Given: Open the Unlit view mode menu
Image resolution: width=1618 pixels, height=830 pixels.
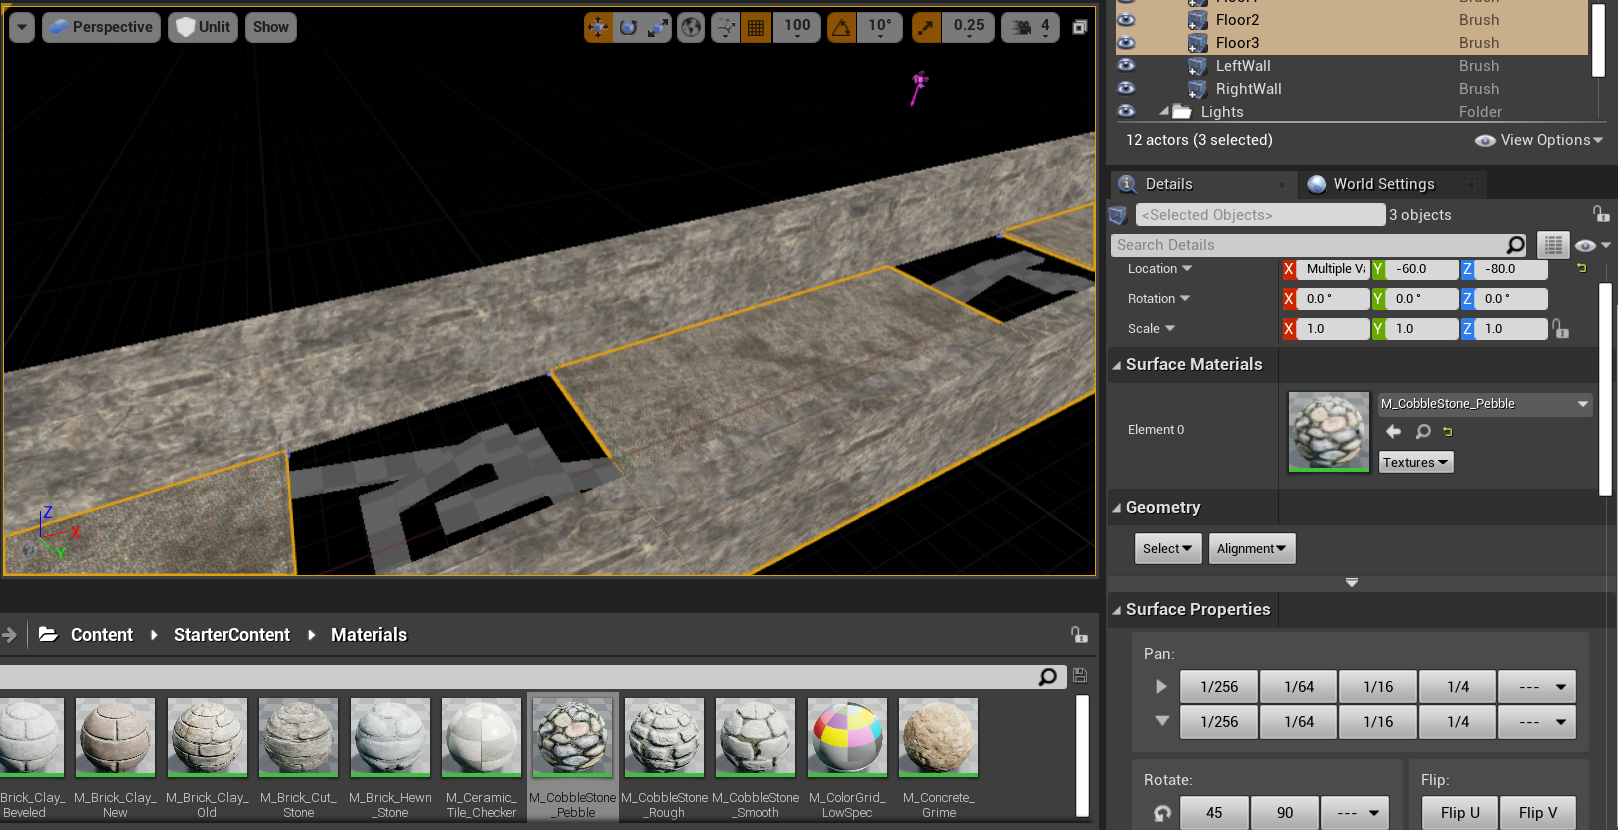Looking at the screenshot, I should pyautogui.click(x=204, y=27).
